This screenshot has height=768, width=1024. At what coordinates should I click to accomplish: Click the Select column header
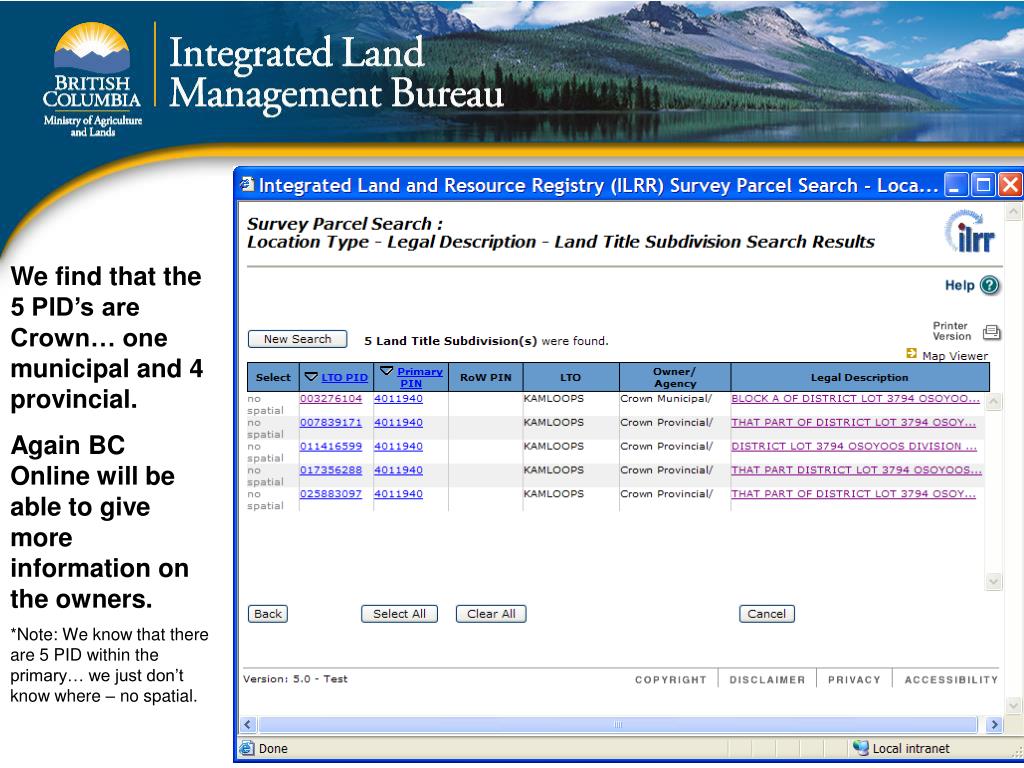click(x=273, y=377)
